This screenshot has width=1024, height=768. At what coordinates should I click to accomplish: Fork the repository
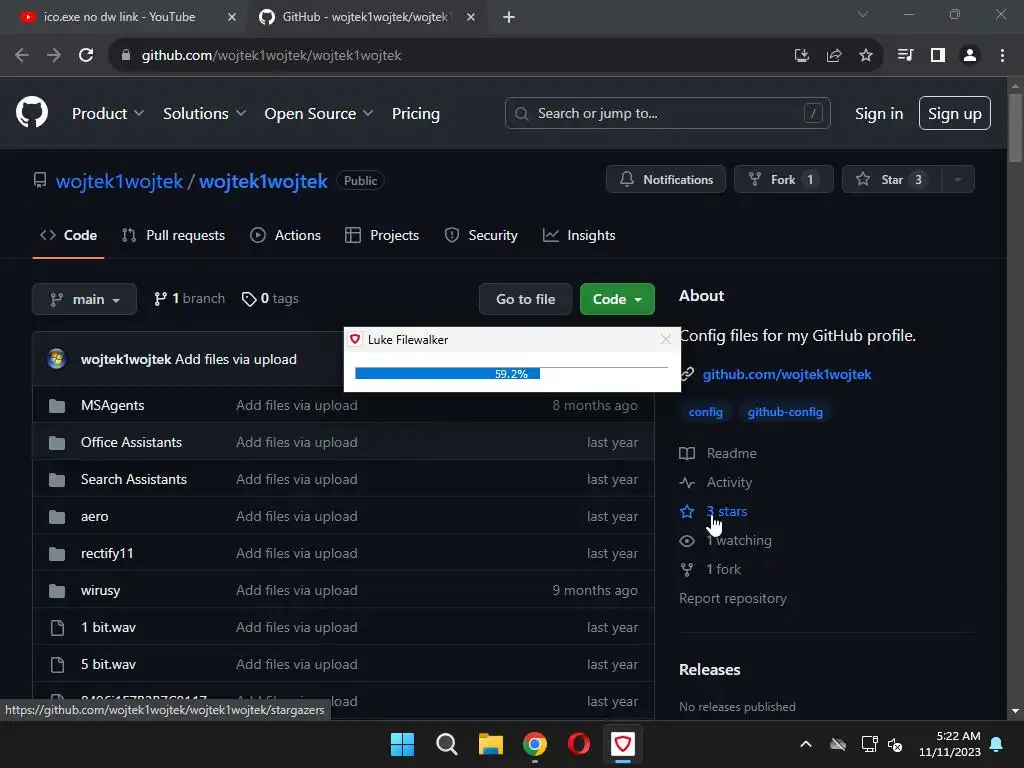pos(784,180)
